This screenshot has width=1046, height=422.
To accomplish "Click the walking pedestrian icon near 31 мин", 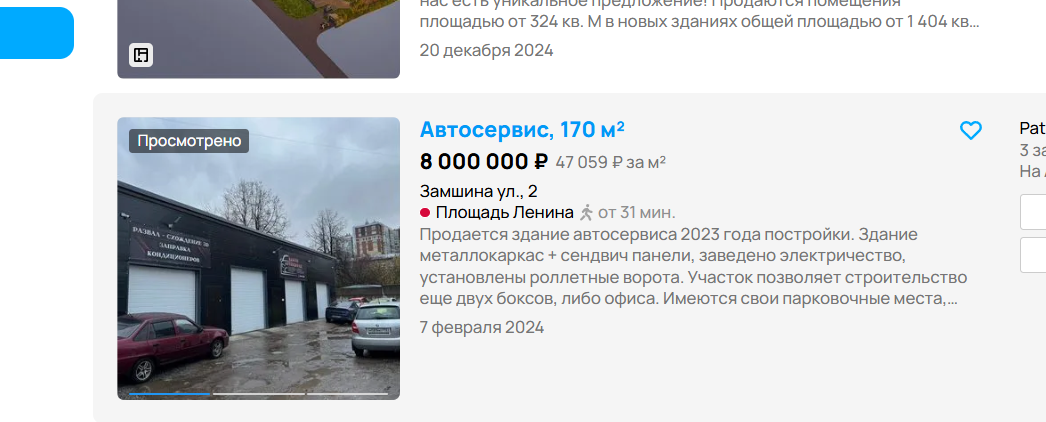I will [x=586, y=213].
